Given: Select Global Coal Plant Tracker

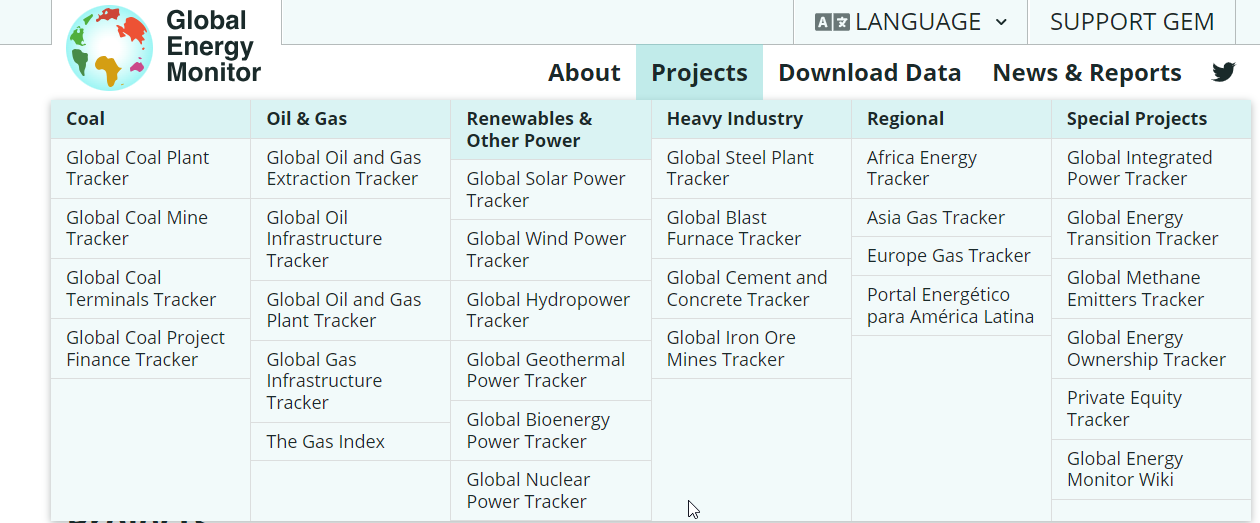Looking at the screenshot, I should [x=138, y=168].
